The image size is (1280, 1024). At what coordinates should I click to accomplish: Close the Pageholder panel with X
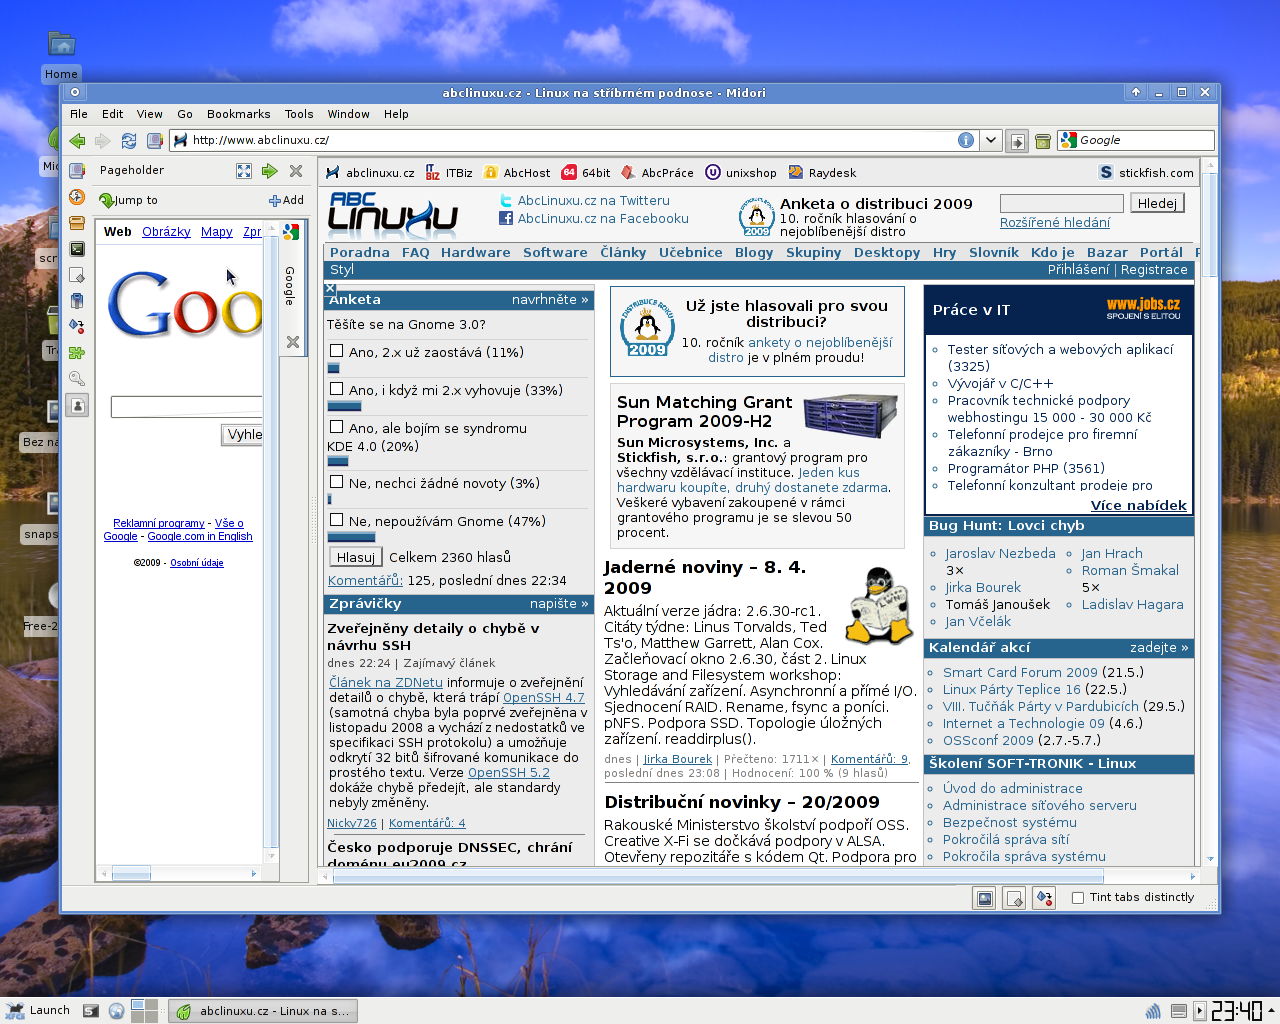[296, 171]
